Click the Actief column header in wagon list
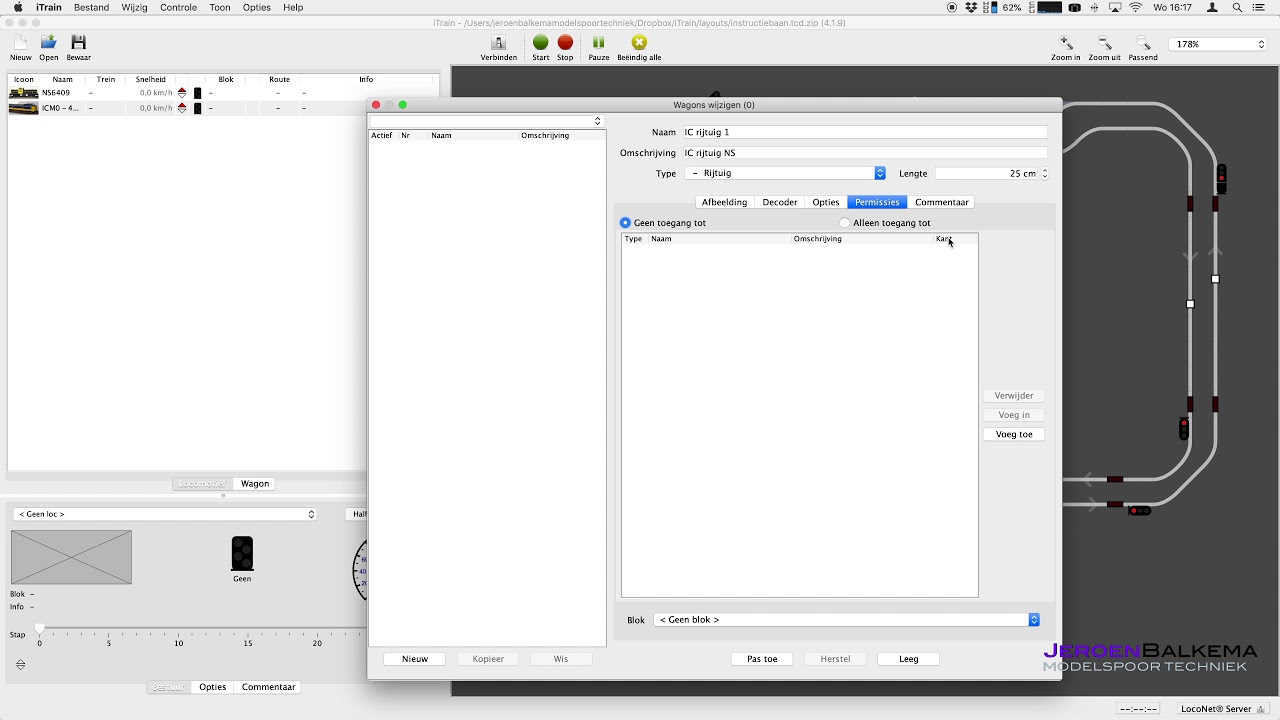Screen dimensions: 1280x720 (383, 135)
